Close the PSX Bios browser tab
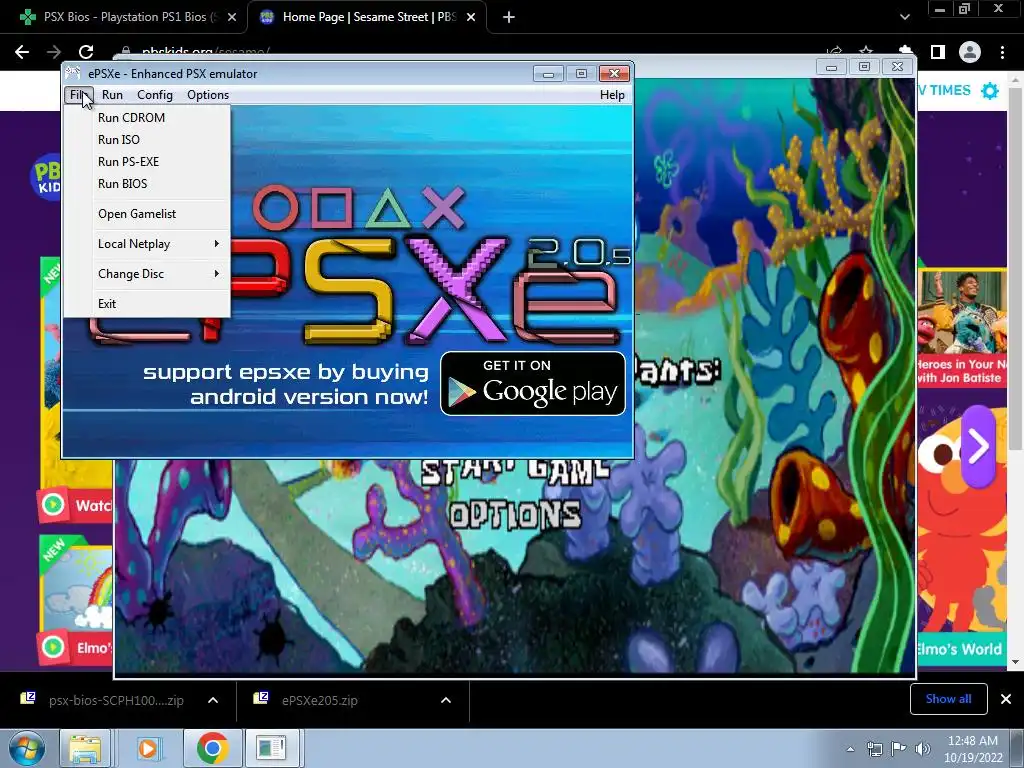1024x768 pixels. [232, 17]
